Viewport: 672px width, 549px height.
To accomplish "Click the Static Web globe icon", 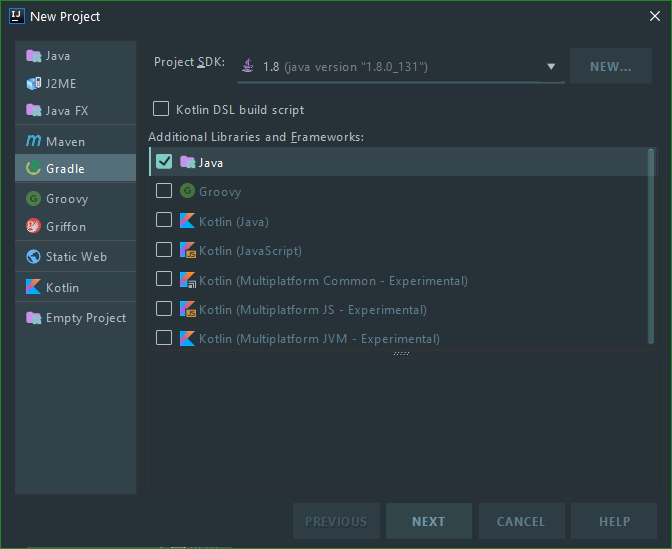I will click(x=33, y=256).
